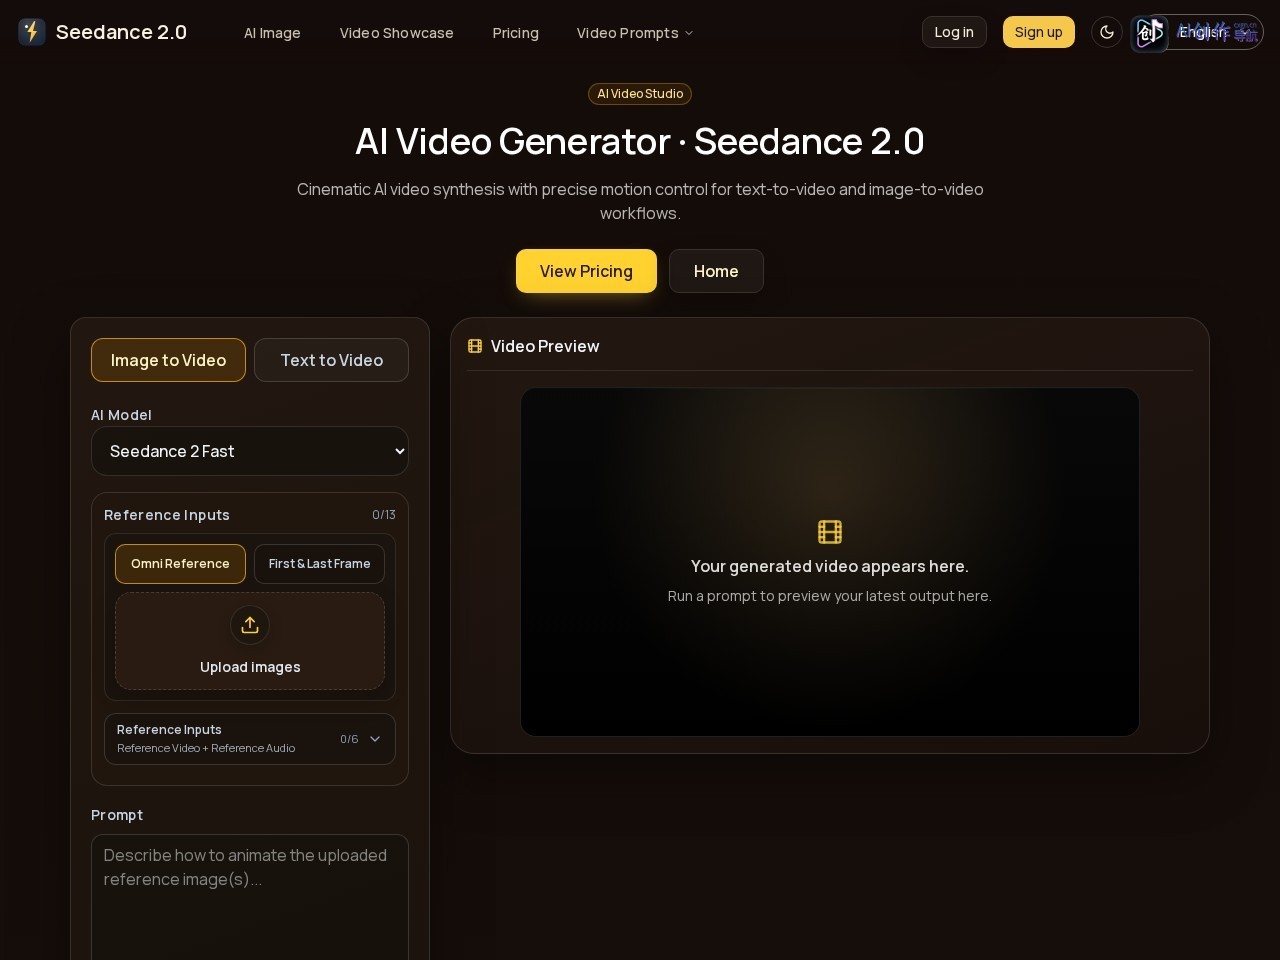Image resolution: width=1280 pixels, height=960 pixels.
Task: Click the Video Preview panel title
Action: (x=545, y=346)
